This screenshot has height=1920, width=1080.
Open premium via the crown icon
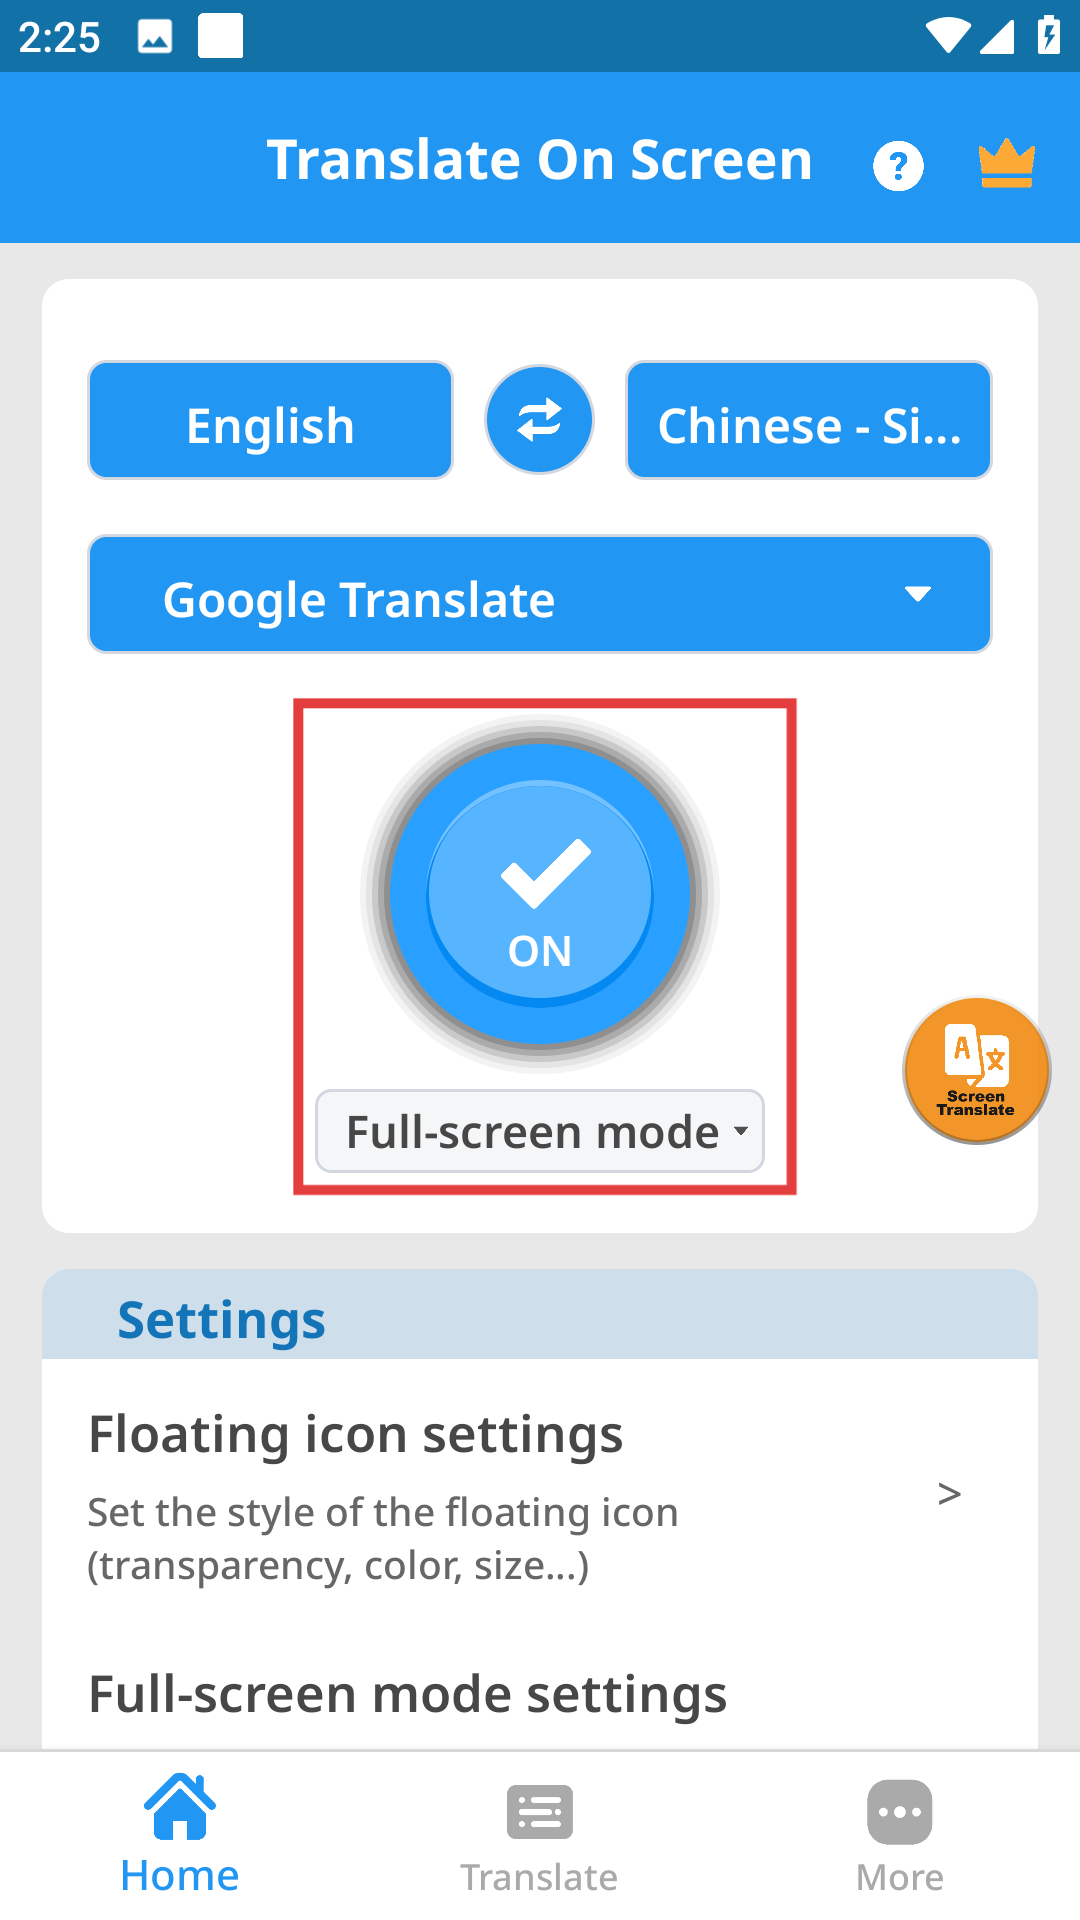(1006, 163)
